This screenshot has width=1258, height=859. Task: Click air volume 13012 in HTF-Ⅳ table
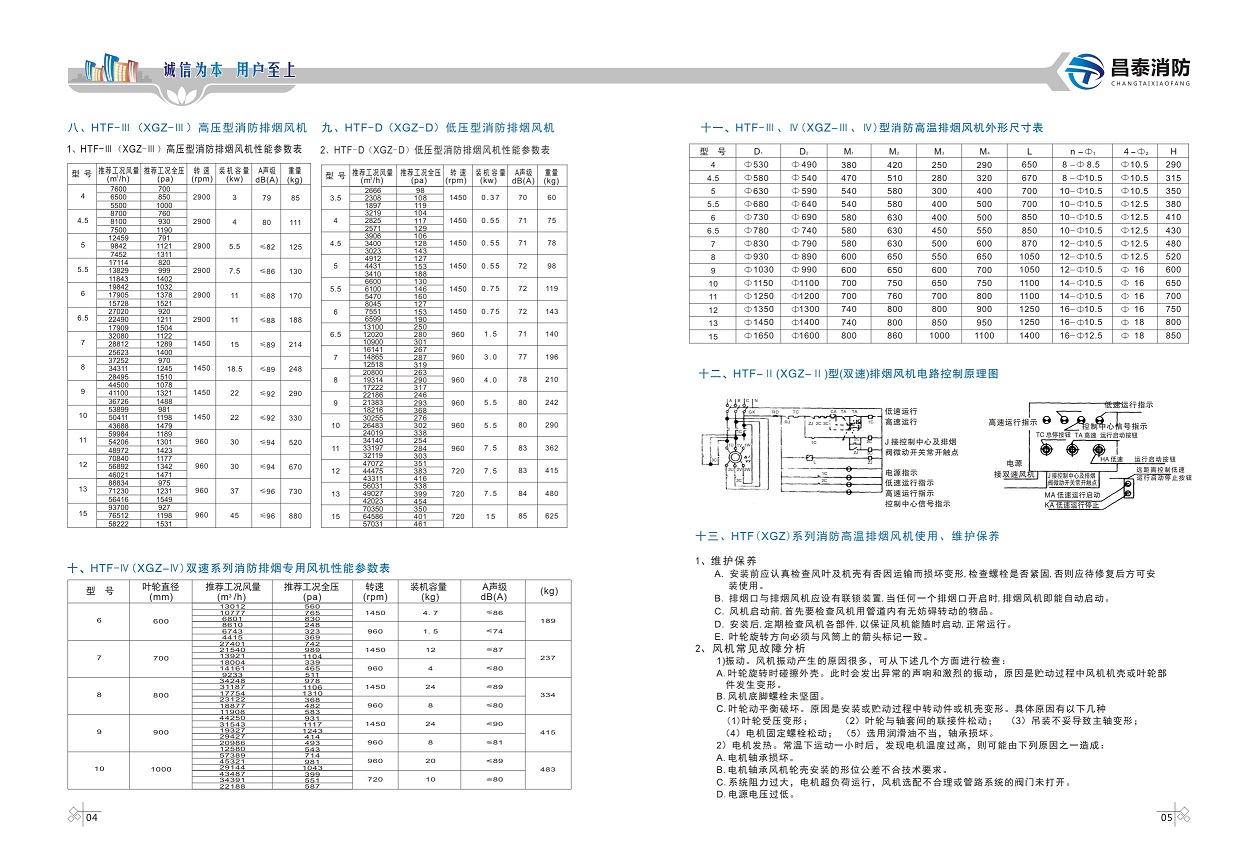(232, 607)
